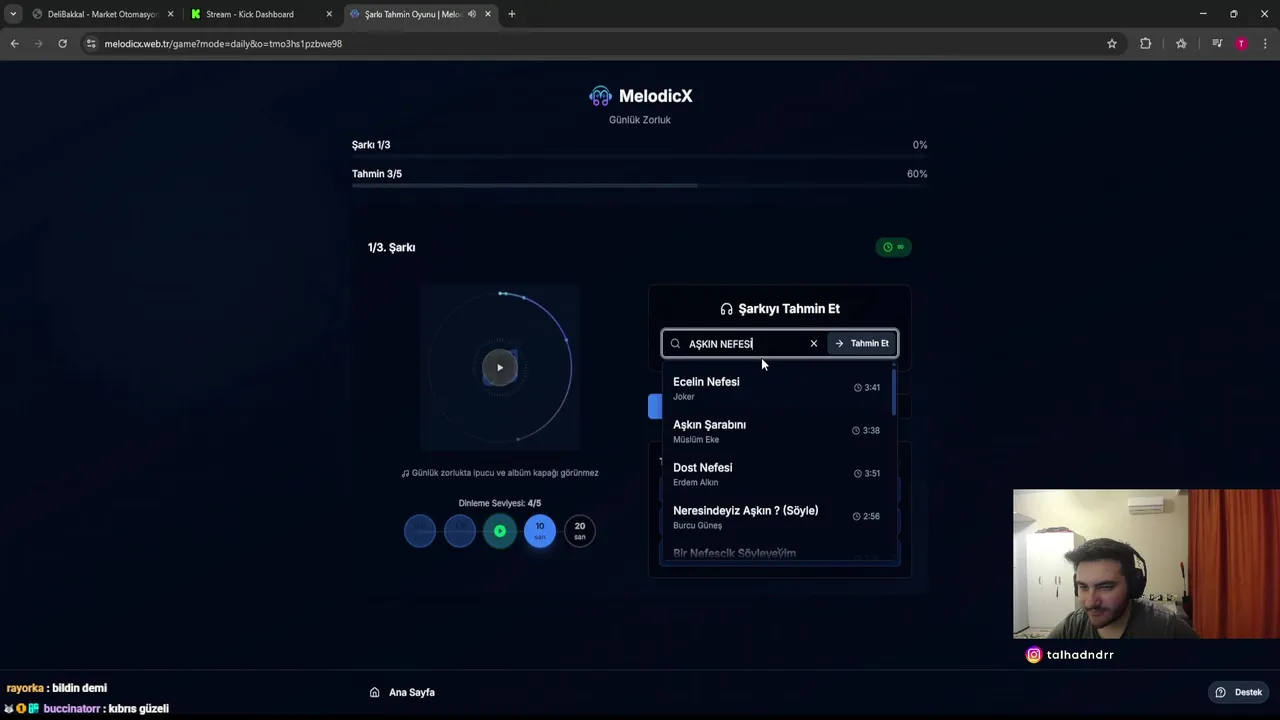Reload the current page
This screenshot has width=1280, height=720.
(63, 44)
